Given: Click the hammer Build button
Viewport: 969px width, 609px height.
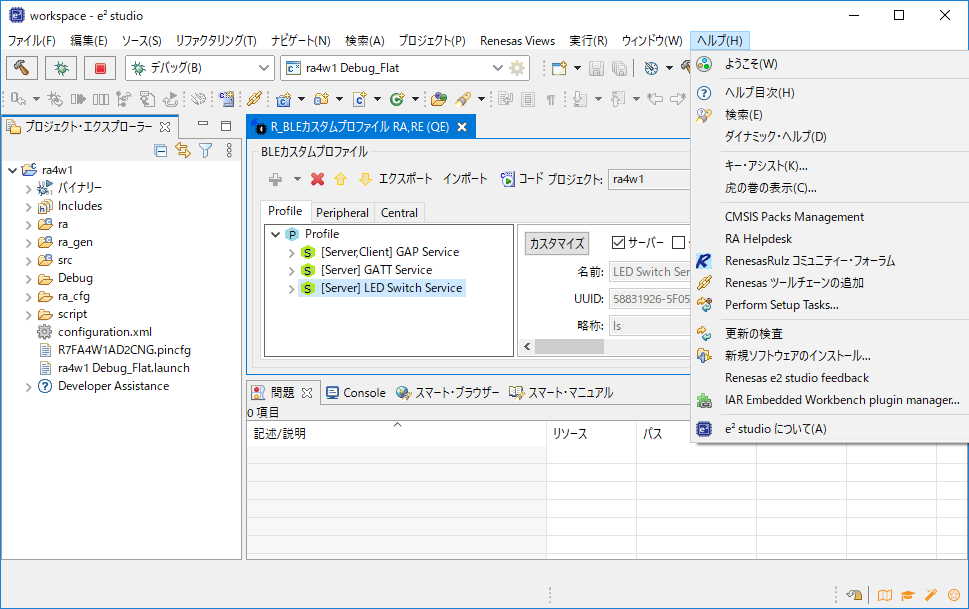Looking at the screenshot, I should tap(22, 68).
